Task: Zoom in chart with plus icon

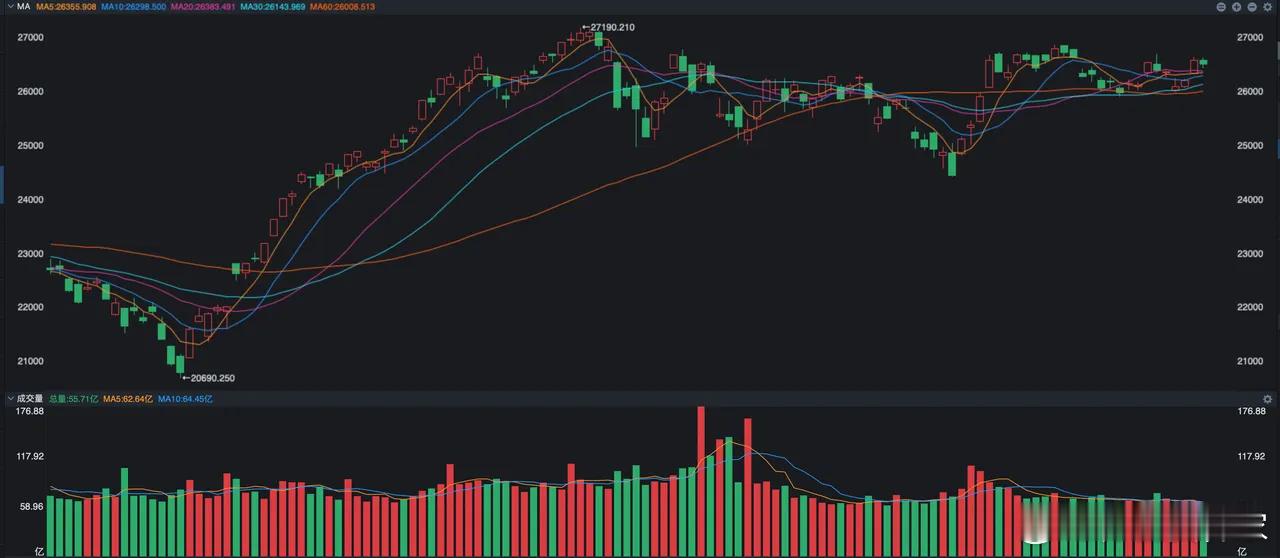Action: tap(1236, 7)
